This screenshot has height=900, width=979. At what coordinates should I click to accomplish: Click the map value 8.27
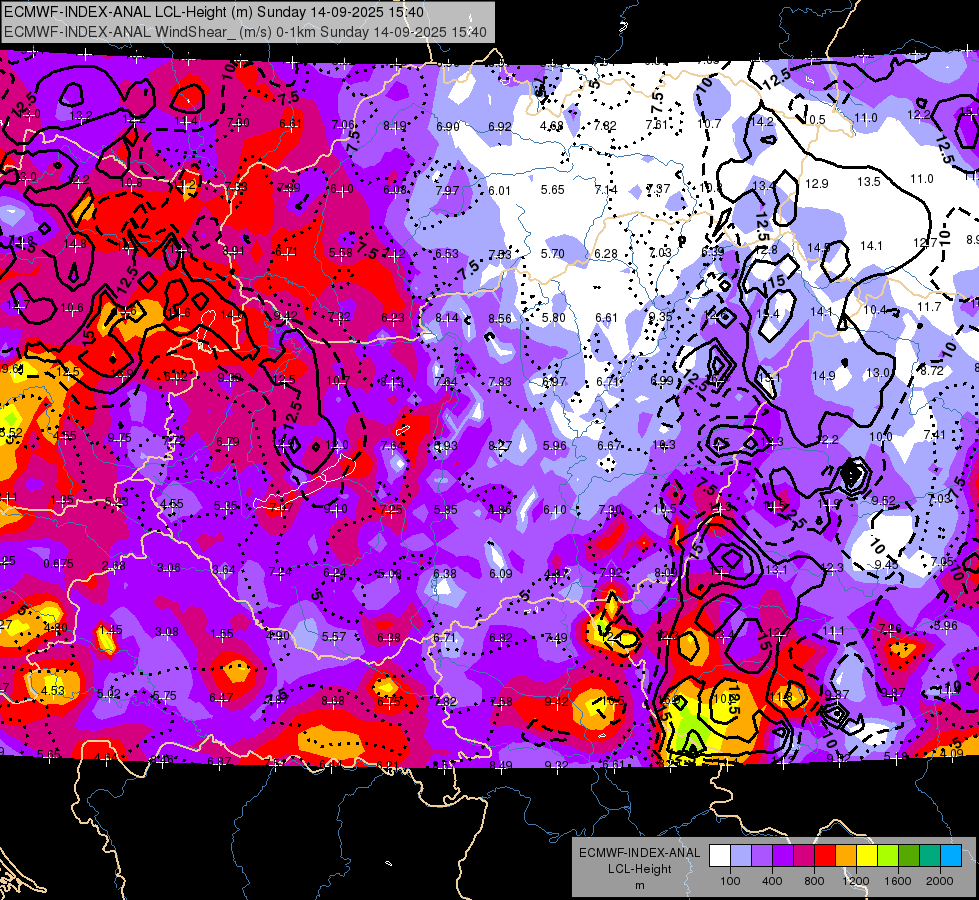(500, 445)
